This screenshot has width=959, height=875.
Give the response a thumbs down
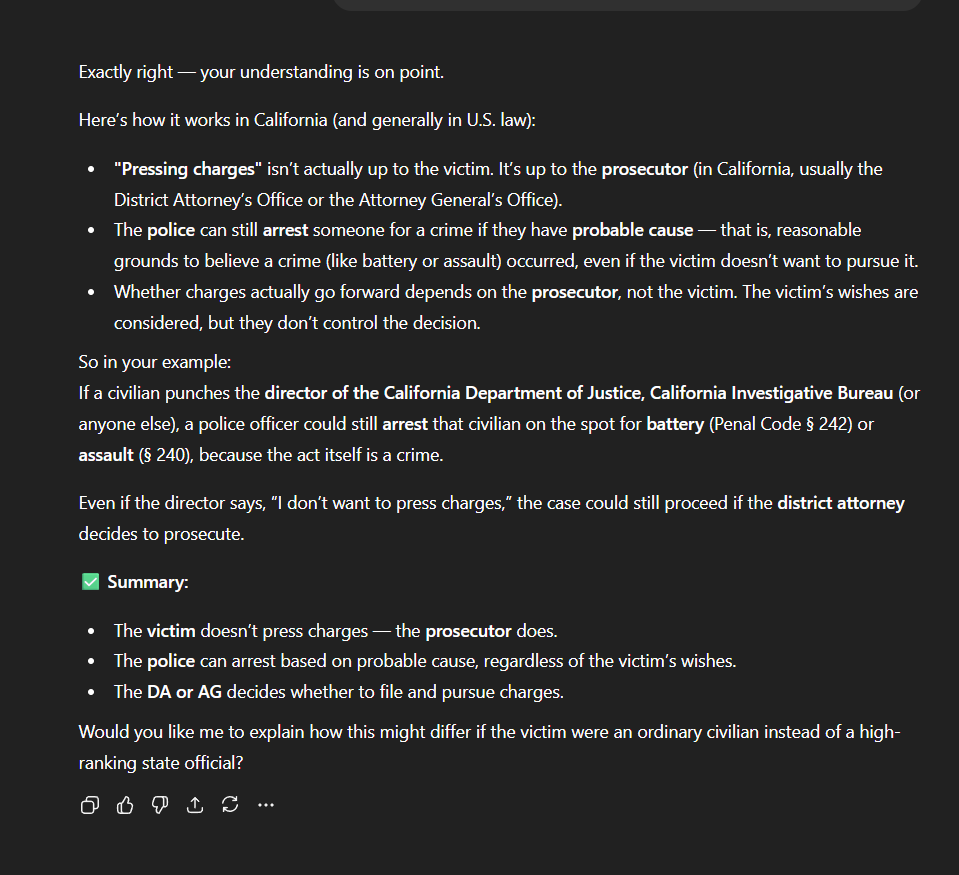coord(160,805)
